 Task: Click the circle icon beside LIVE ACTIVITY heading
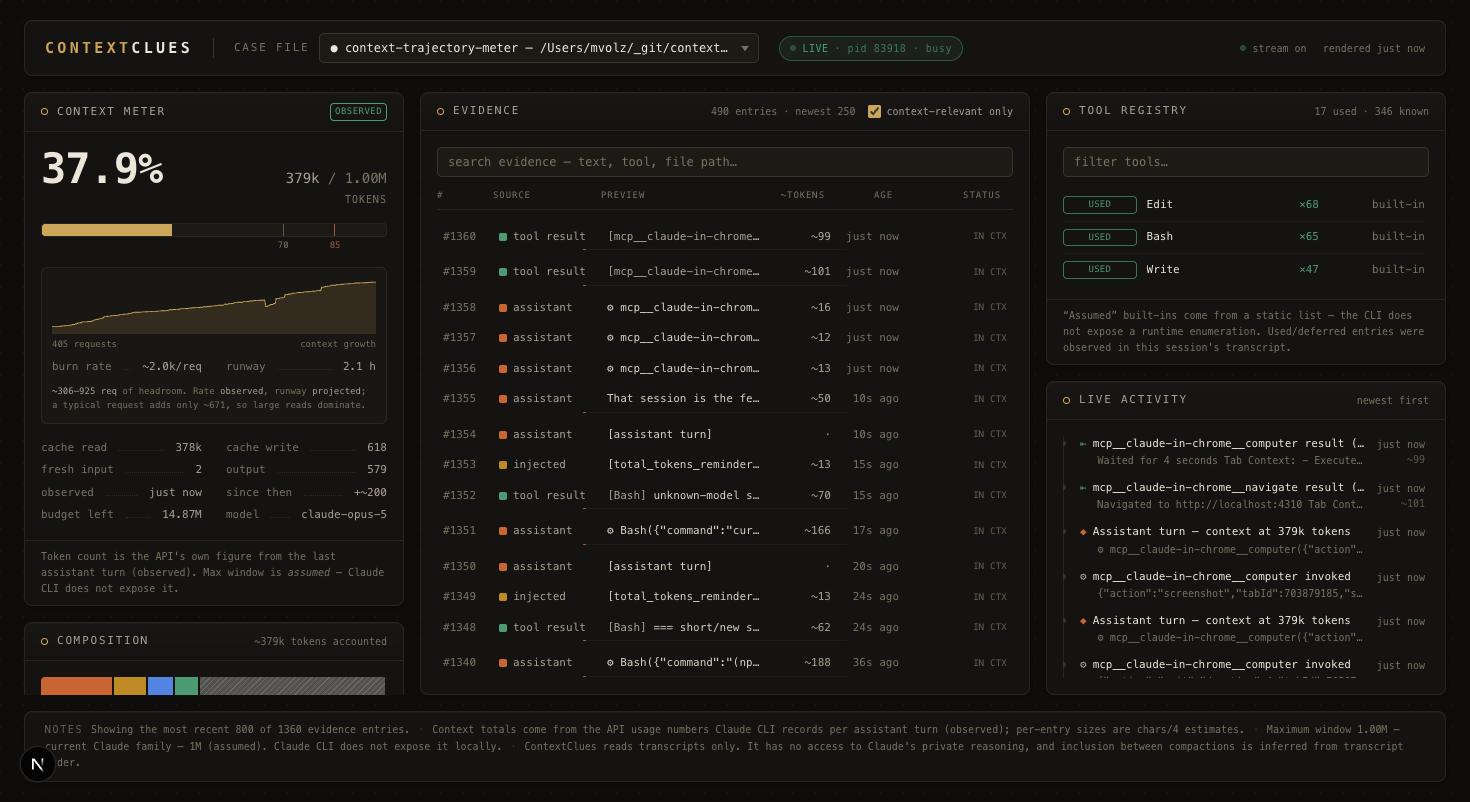[1066, 400]
